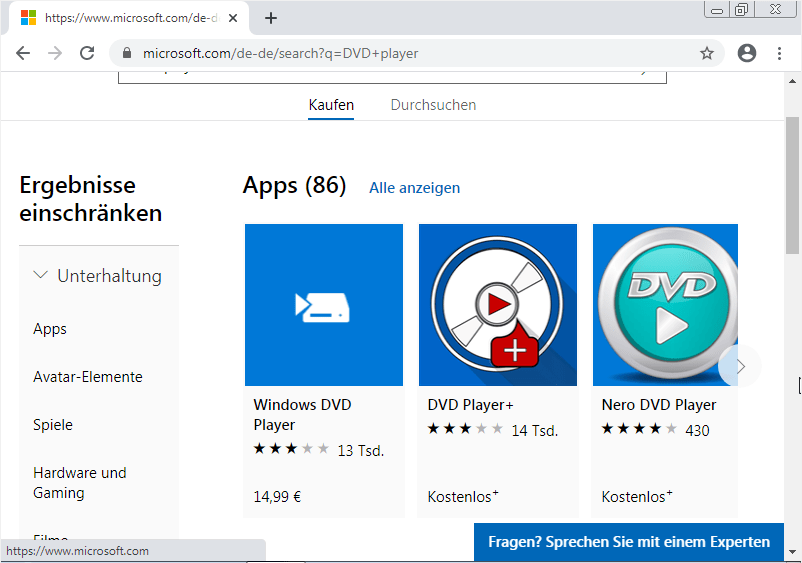The width and height of the screenshot is (802, 563).
Task: Switch to the Kaufen tab
Action: pyautogui.click(x=331, y=105)
